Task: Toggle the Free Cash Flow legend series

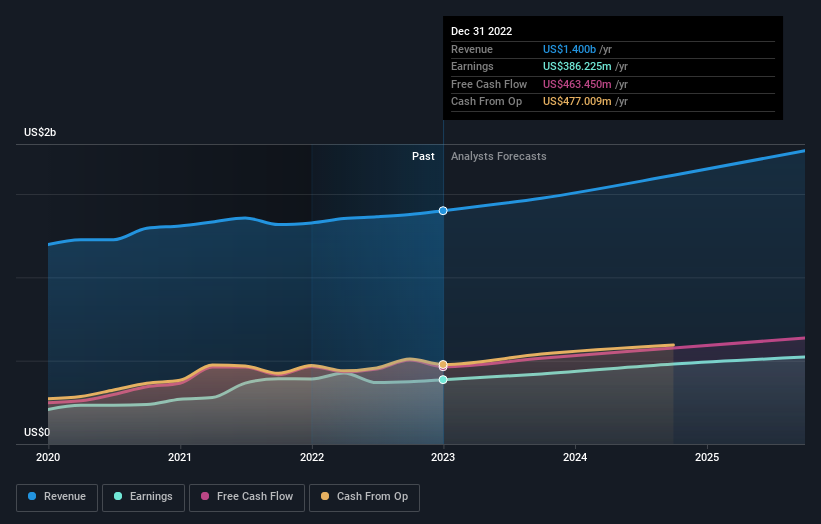Action: 247,497
